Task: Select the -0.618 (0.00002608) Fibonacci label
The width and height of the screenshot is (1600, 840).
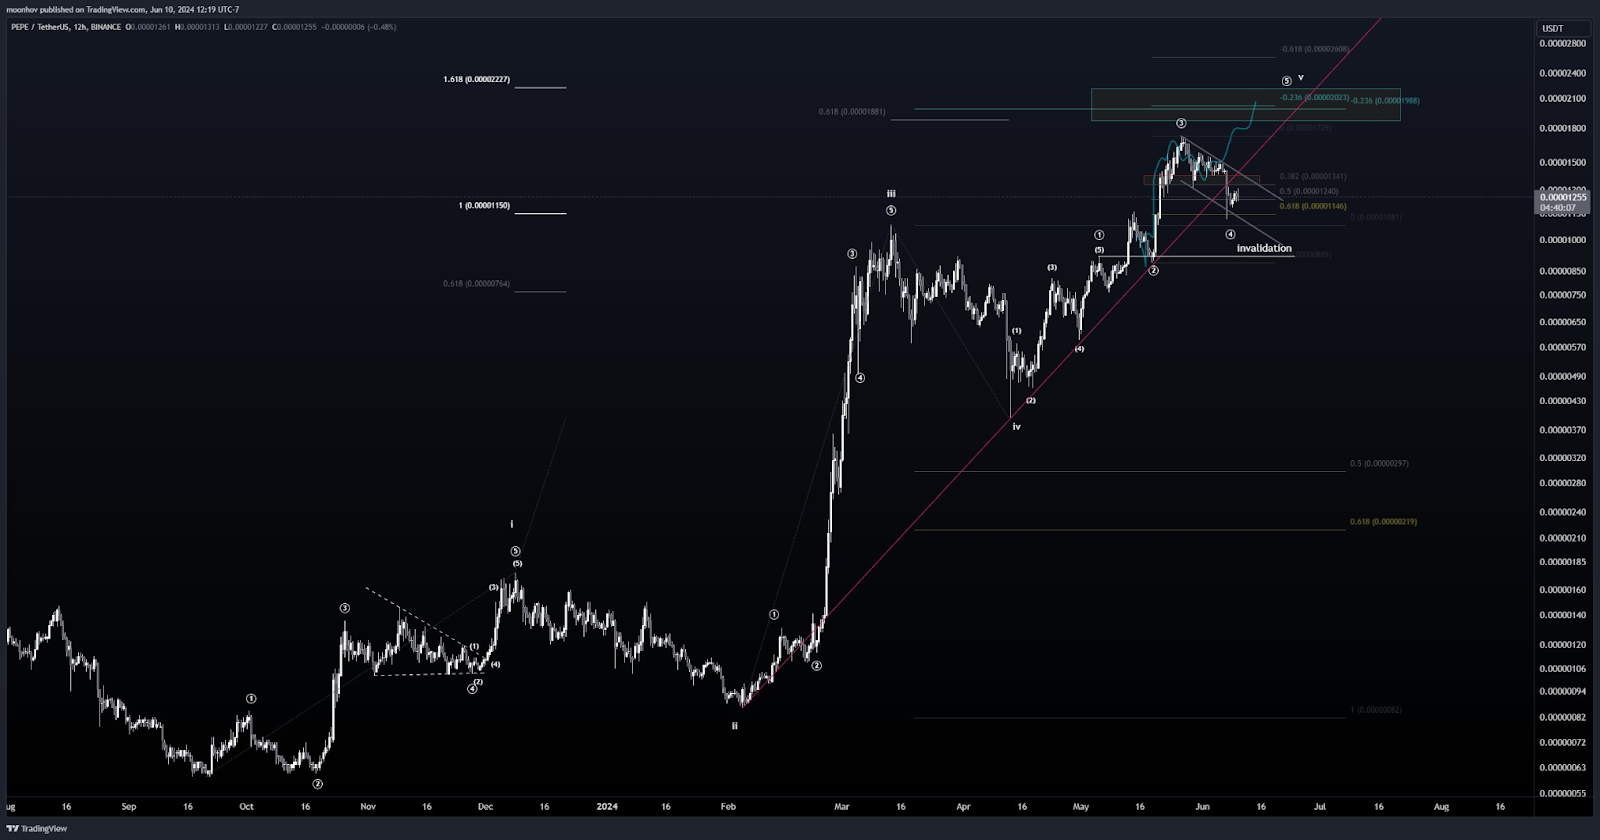Action: click(1315, 49)
